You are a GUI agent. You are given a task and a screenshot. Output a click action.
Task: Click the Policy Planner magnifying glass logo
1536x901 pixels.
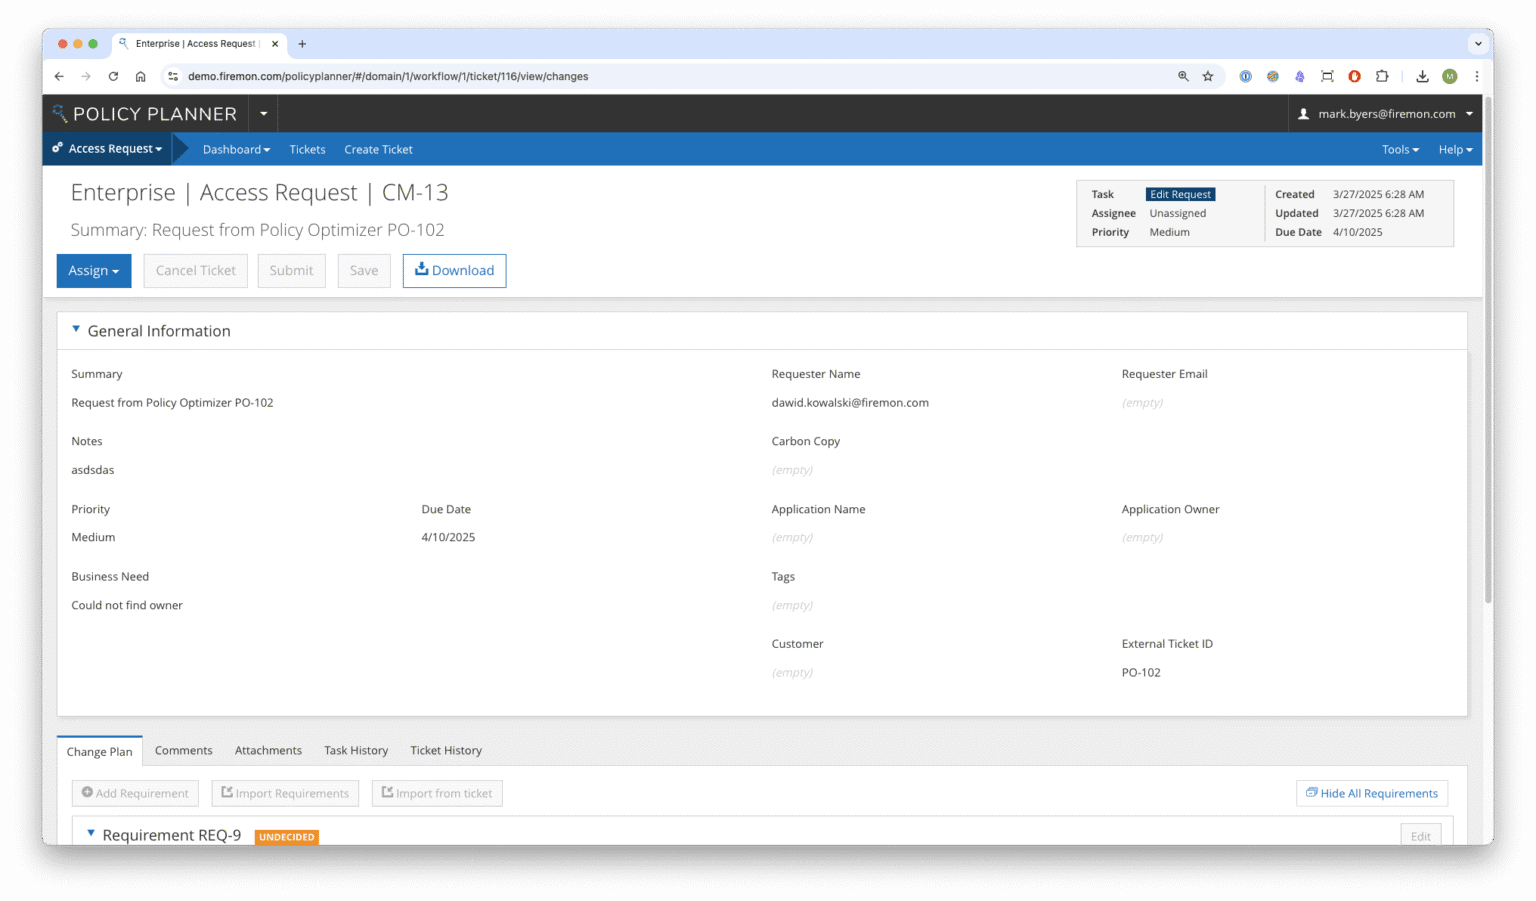pos(60,113)
